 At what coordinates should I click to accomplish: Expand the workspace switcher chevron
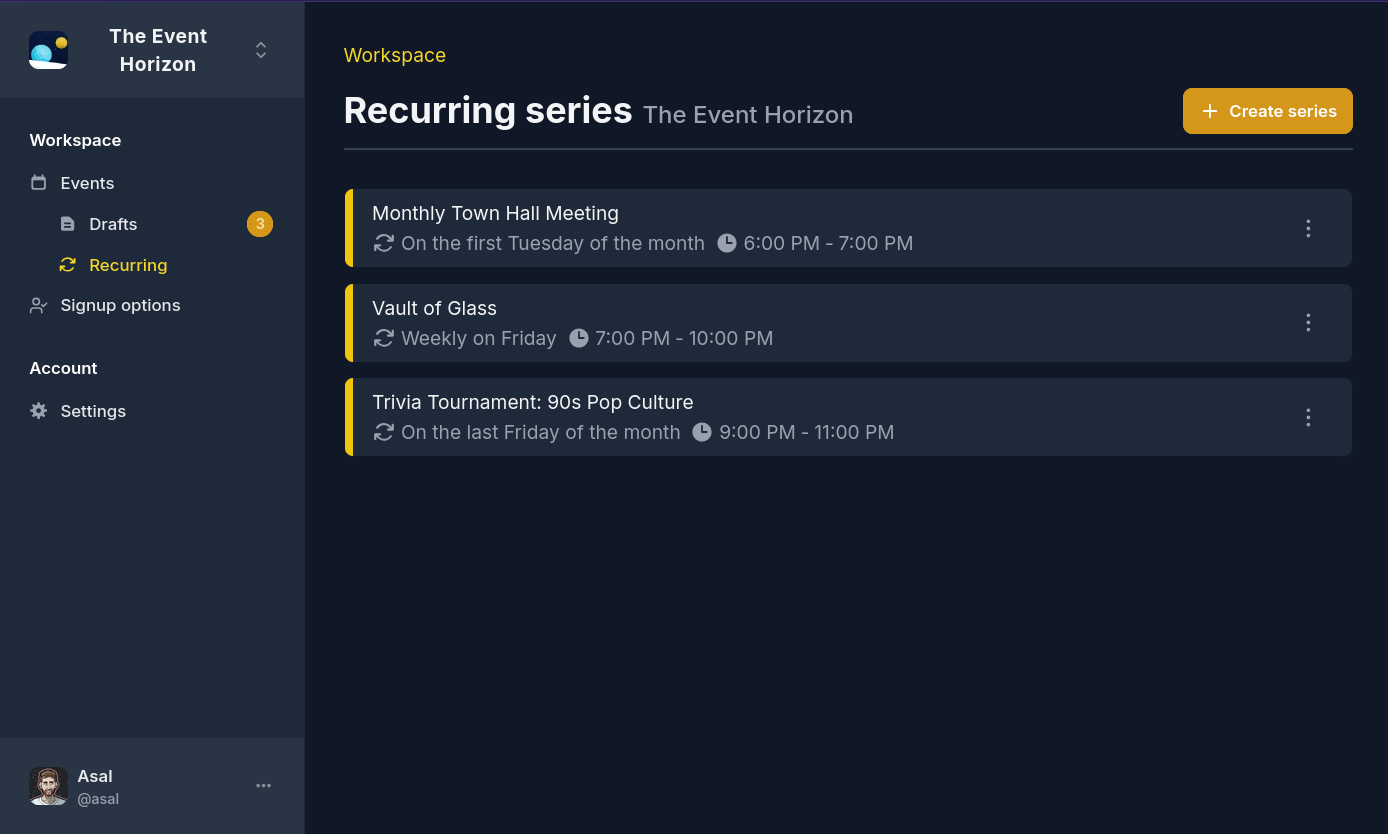click(260, 49)
